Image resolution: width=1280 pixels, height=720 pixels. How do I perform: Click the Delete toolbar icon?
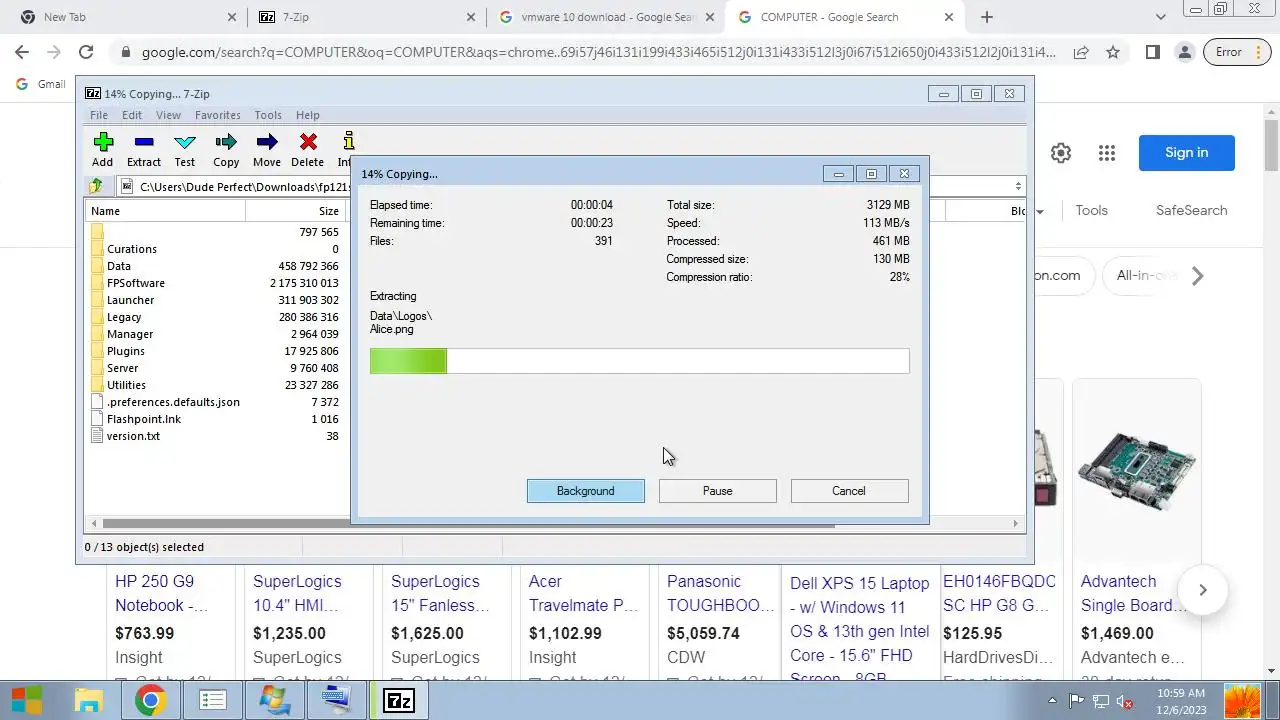308,149
